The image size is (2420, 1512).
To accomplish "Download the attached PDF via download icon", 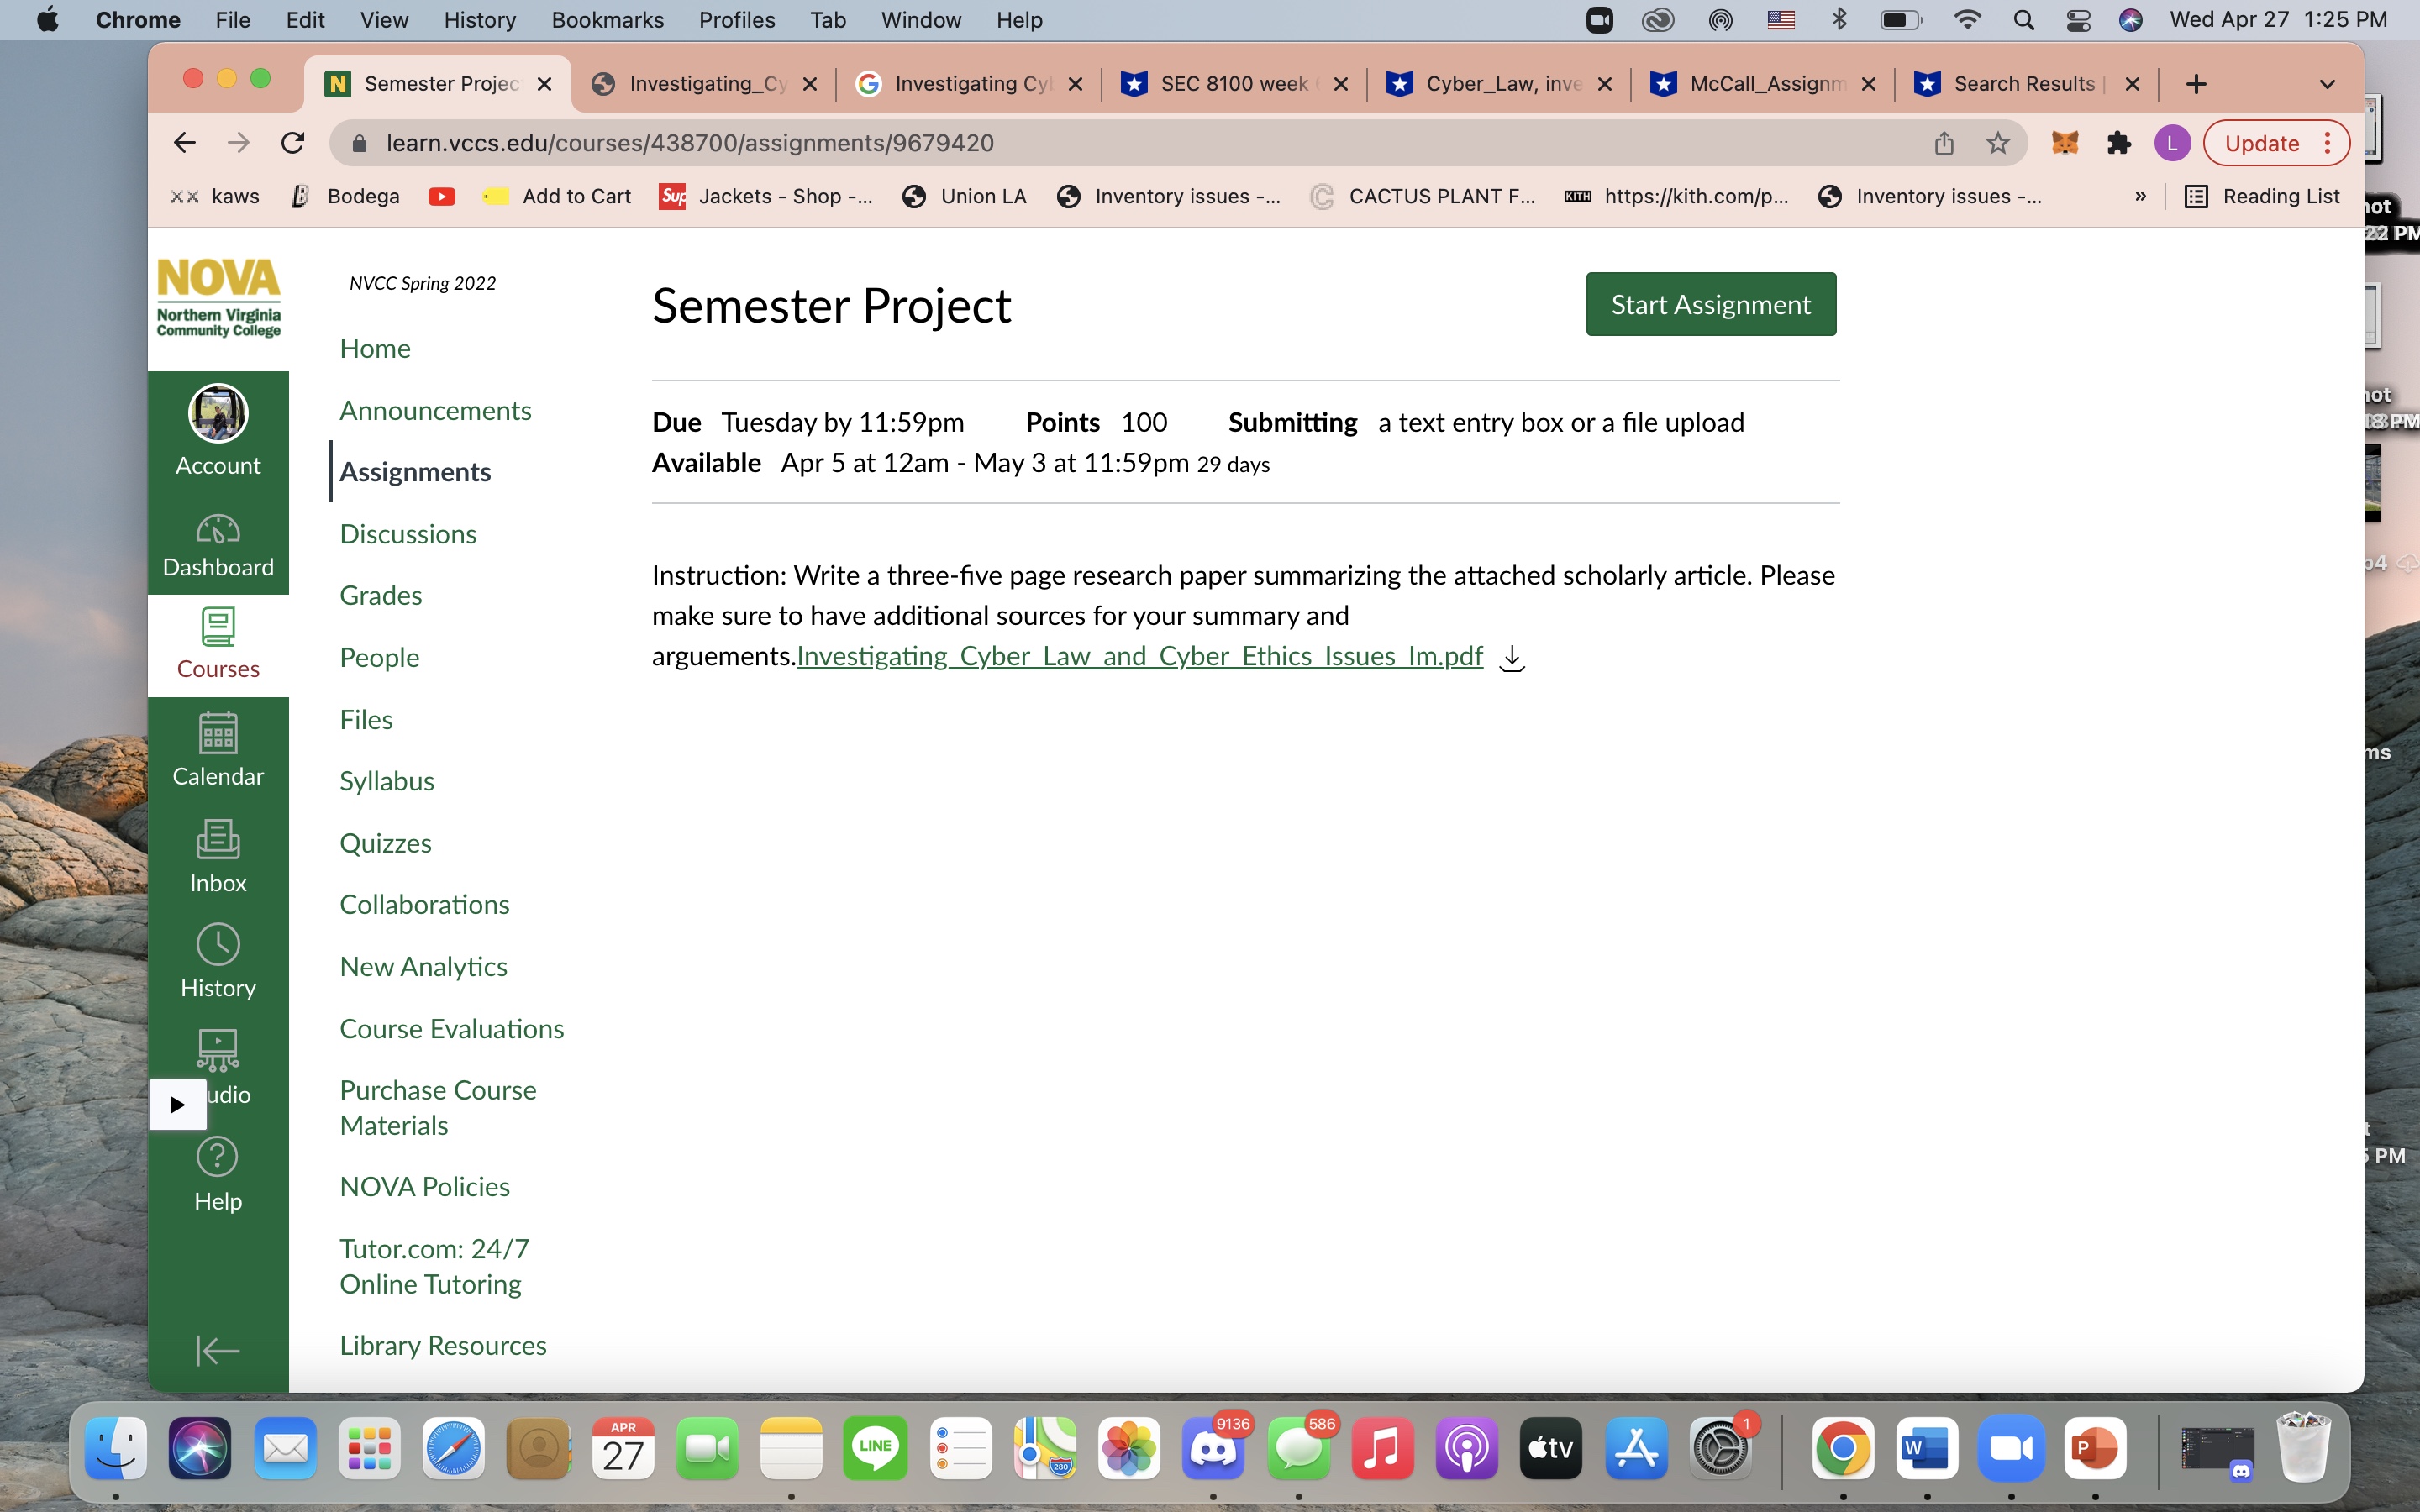I will (1511, 658).
